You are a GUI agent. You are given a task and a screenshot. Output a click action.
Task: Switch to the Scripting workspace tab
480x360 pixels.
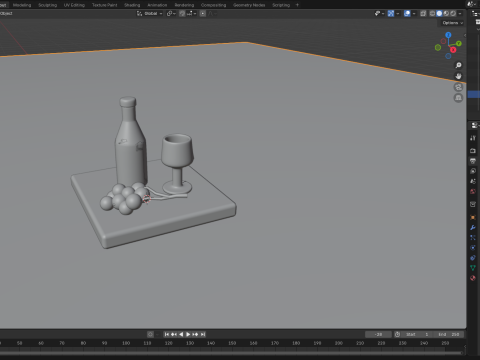coord(281,5)
